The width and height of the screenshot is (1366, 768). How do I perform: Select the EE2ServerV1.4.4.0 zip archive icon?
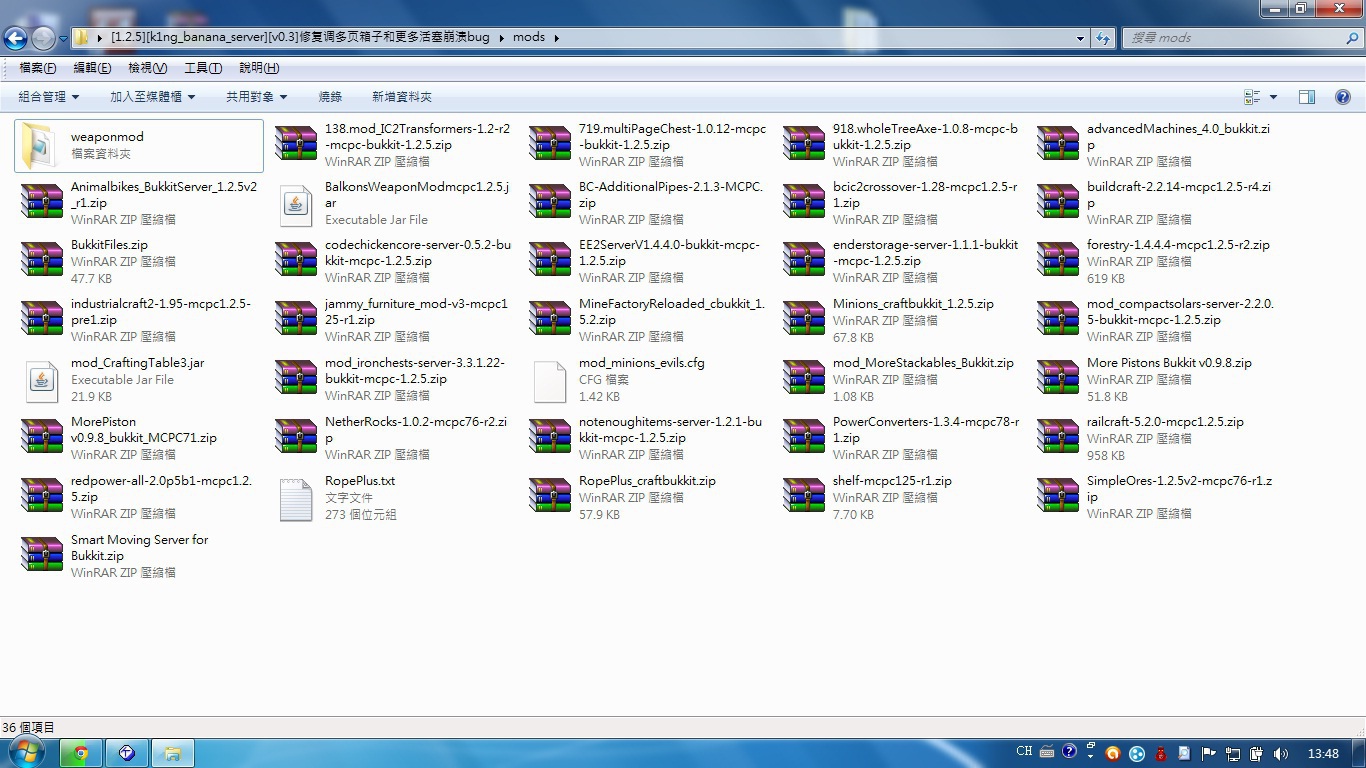(549, 261)
